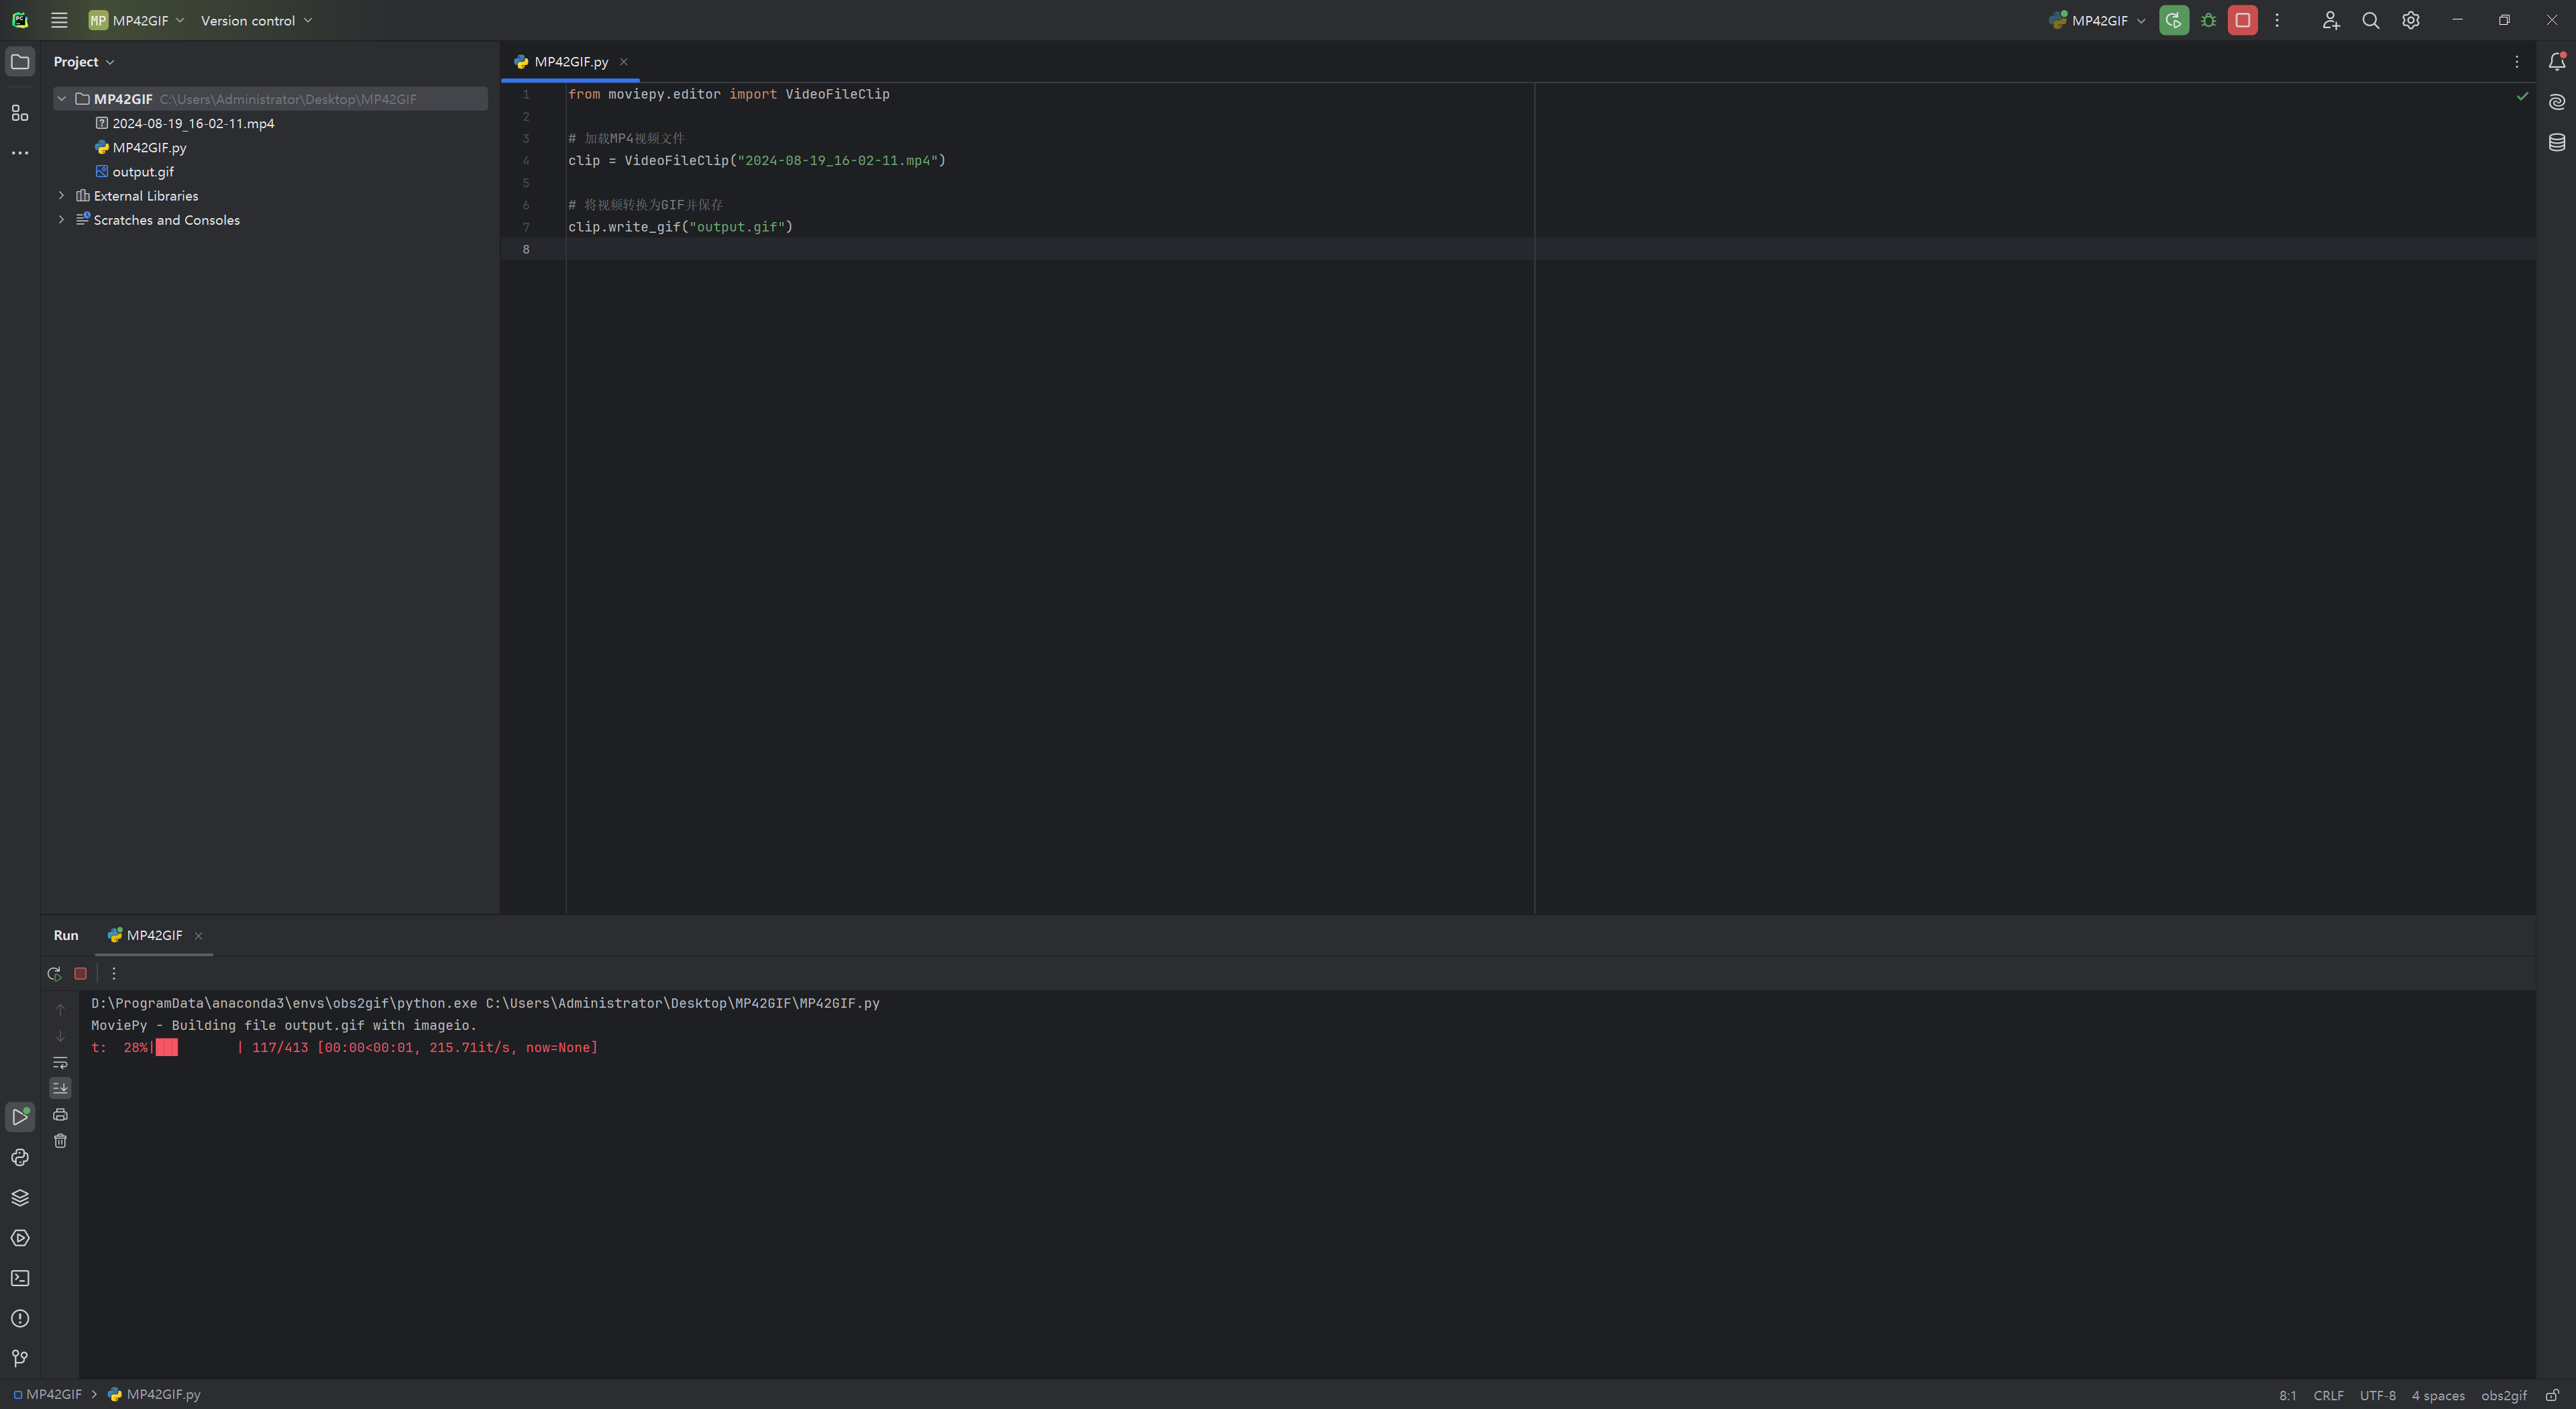Expand Scratches and Consoles node

[x=62, y=220]
